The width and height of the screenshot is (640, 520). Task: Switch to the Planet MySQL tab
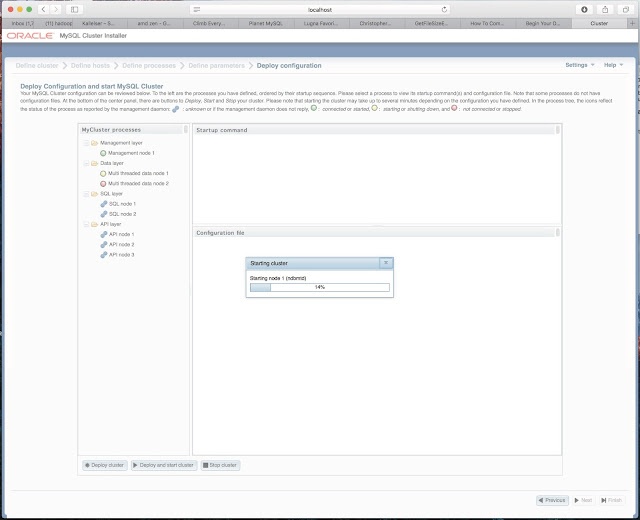coord(265,23)
